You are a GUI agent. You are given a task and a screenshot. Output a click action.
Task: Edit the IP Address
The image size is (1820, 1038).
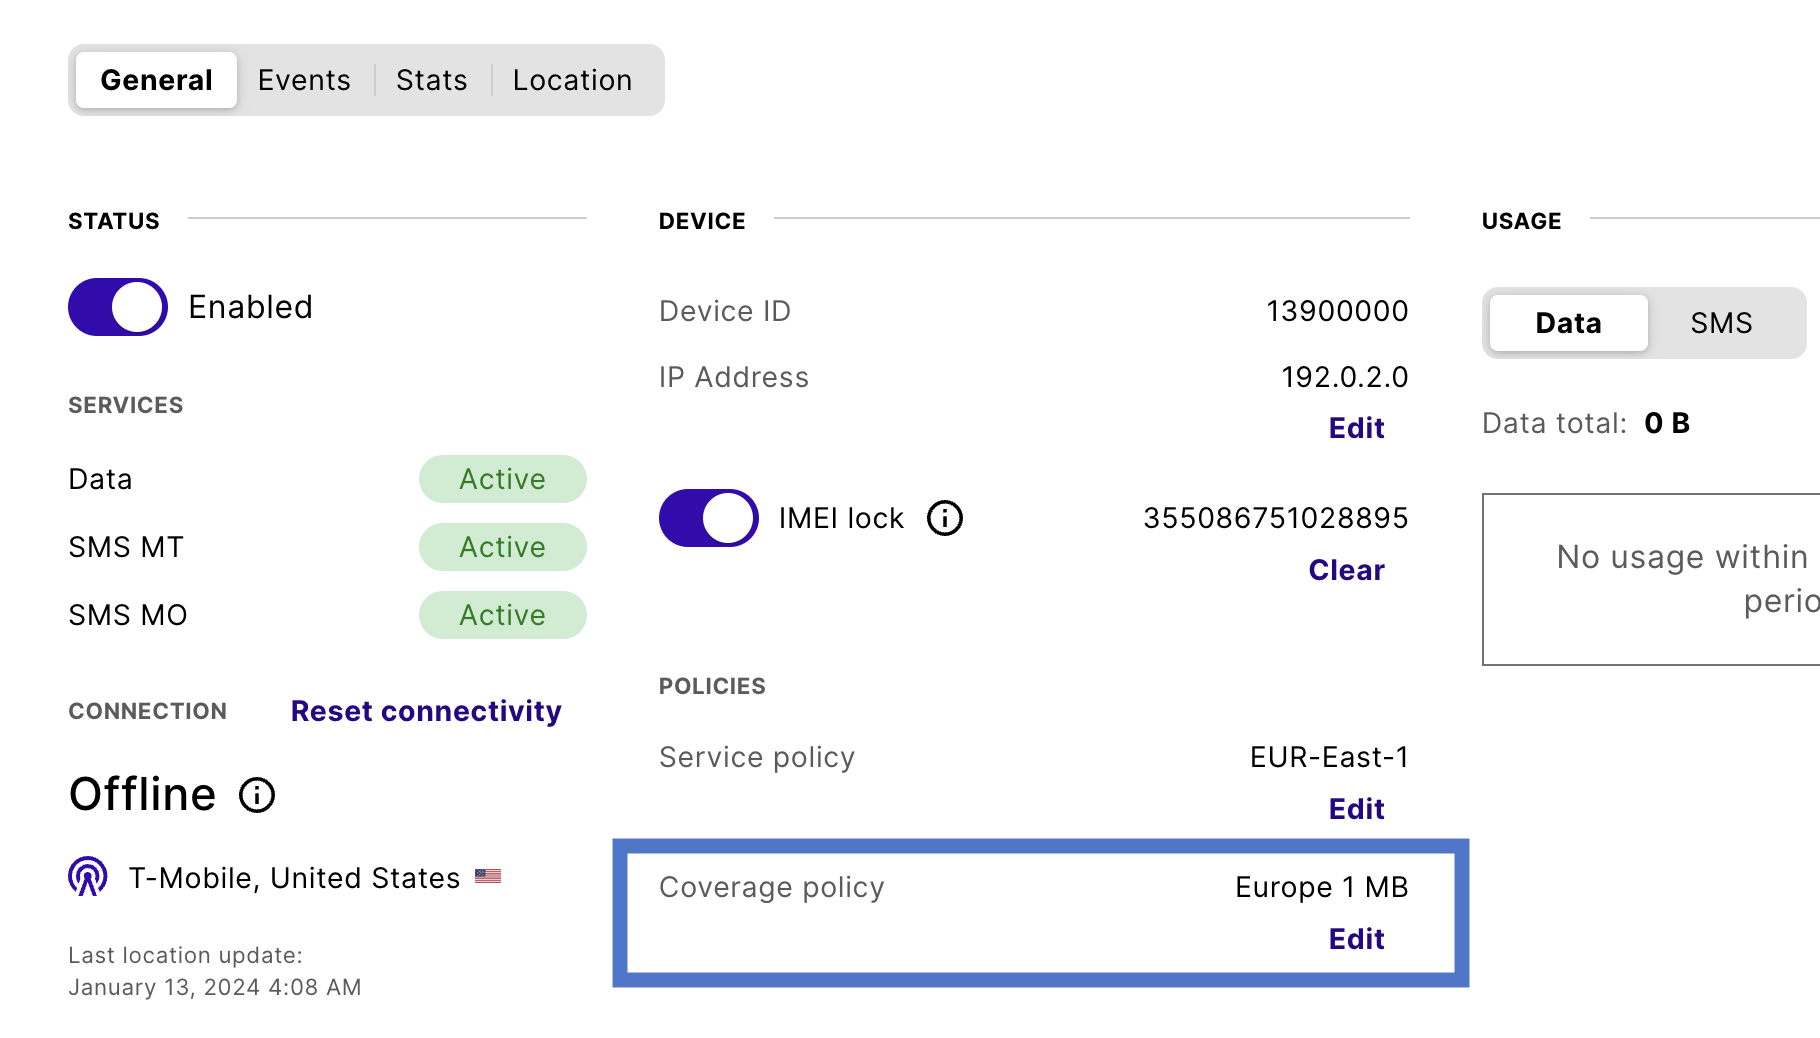(x=1356, y=428)
